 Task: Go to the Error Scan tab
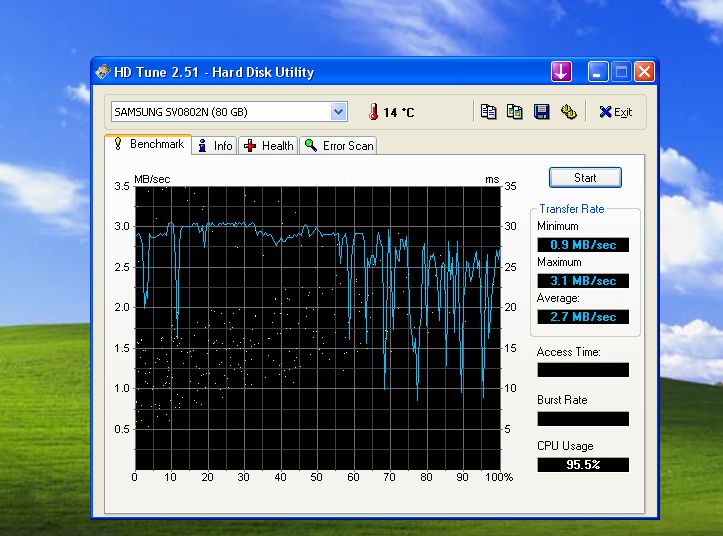(x=338, y=146)
